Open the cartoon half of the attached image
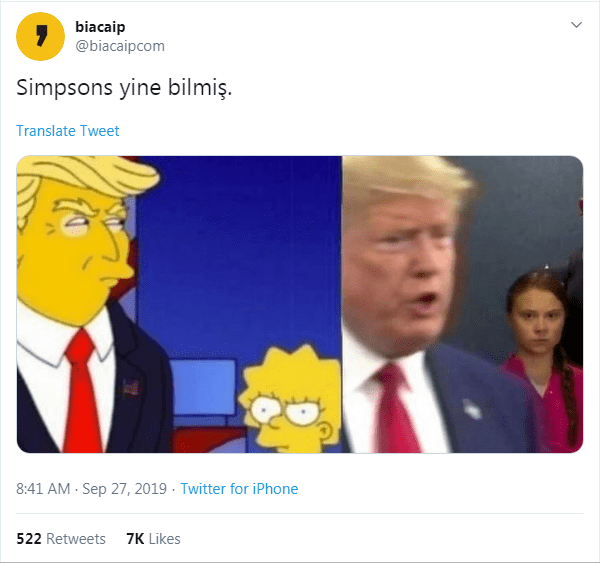This screenshot has width=600, height=563. pos(179,304)
